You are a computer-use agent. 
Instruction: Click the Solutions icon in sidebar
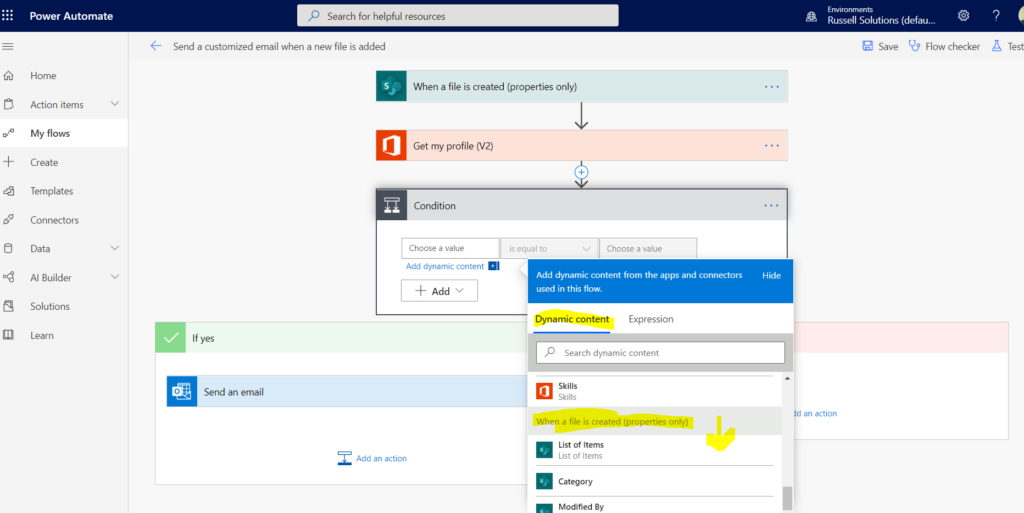(x=8, y=306)
